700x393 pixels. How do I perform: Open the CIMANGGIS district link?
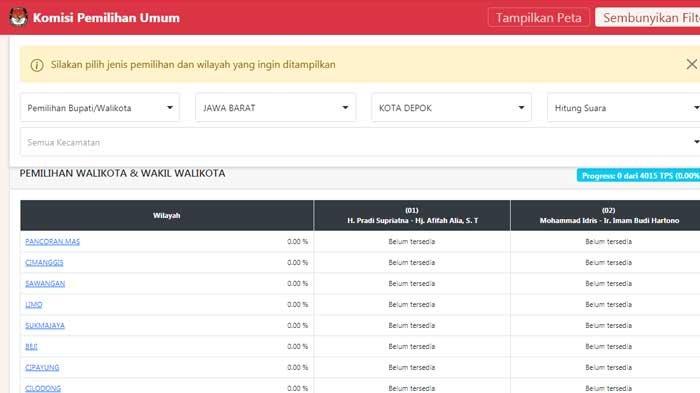click(44, 263)
